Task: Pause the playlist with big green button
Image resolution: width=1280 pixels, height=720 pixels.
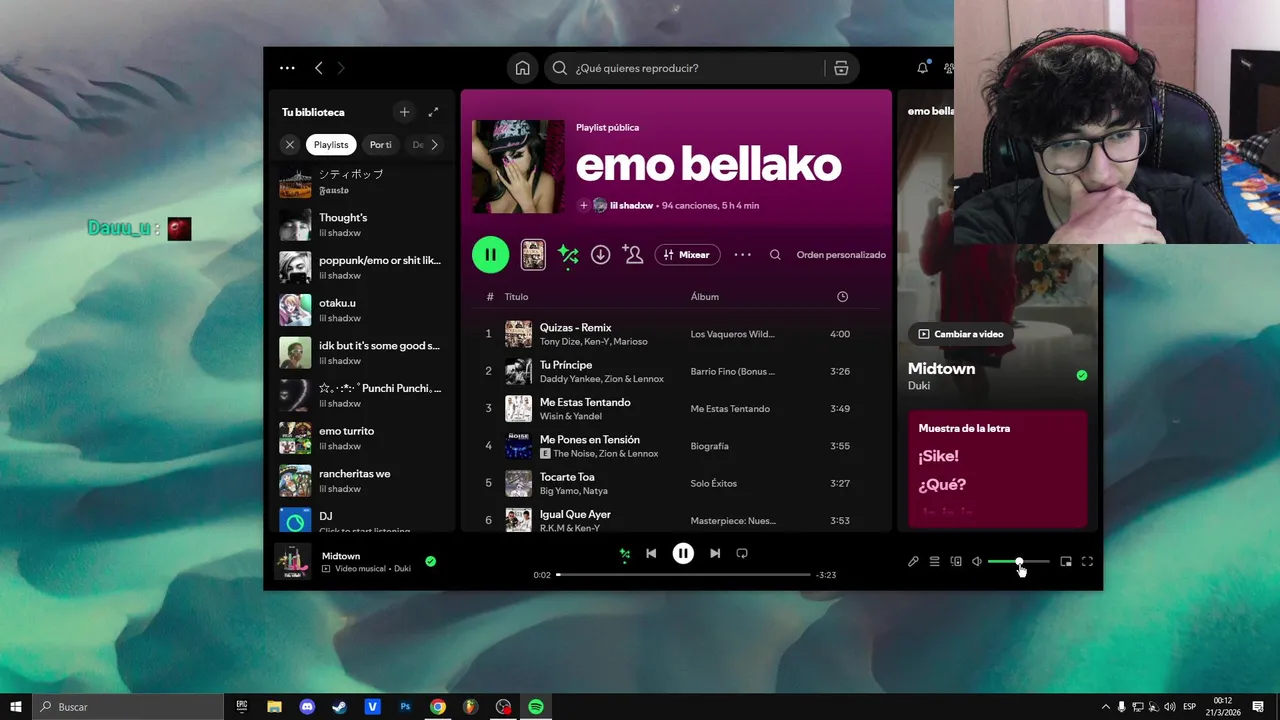Action: 490,255
